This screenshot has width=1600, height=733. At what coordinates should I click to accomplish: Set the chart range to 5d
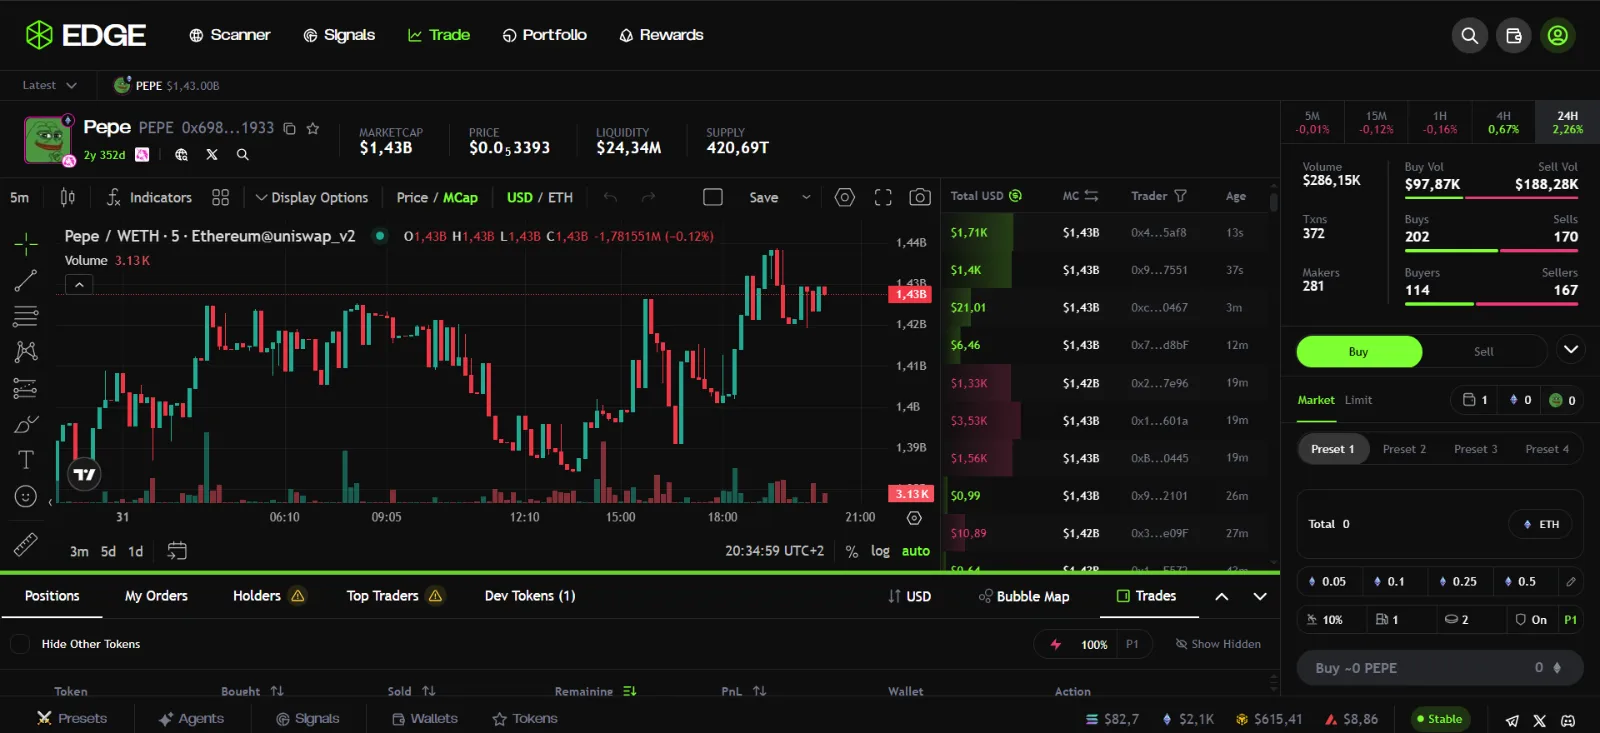pos(108,551)
